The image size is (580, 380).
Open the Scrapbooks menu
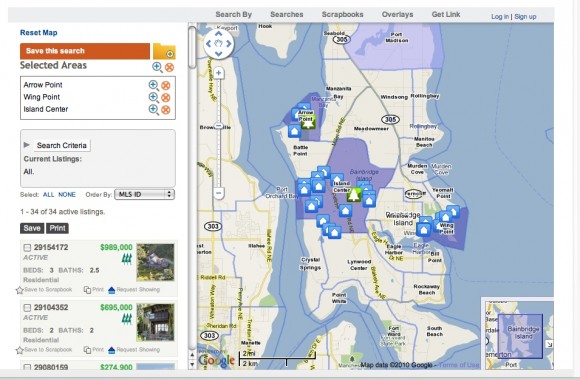(x=343, y=14)
